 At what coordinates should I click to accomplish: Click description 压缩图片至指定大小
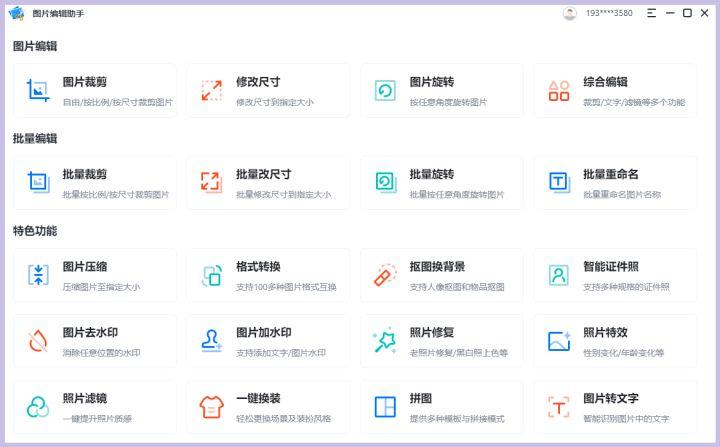click(101, 287)
